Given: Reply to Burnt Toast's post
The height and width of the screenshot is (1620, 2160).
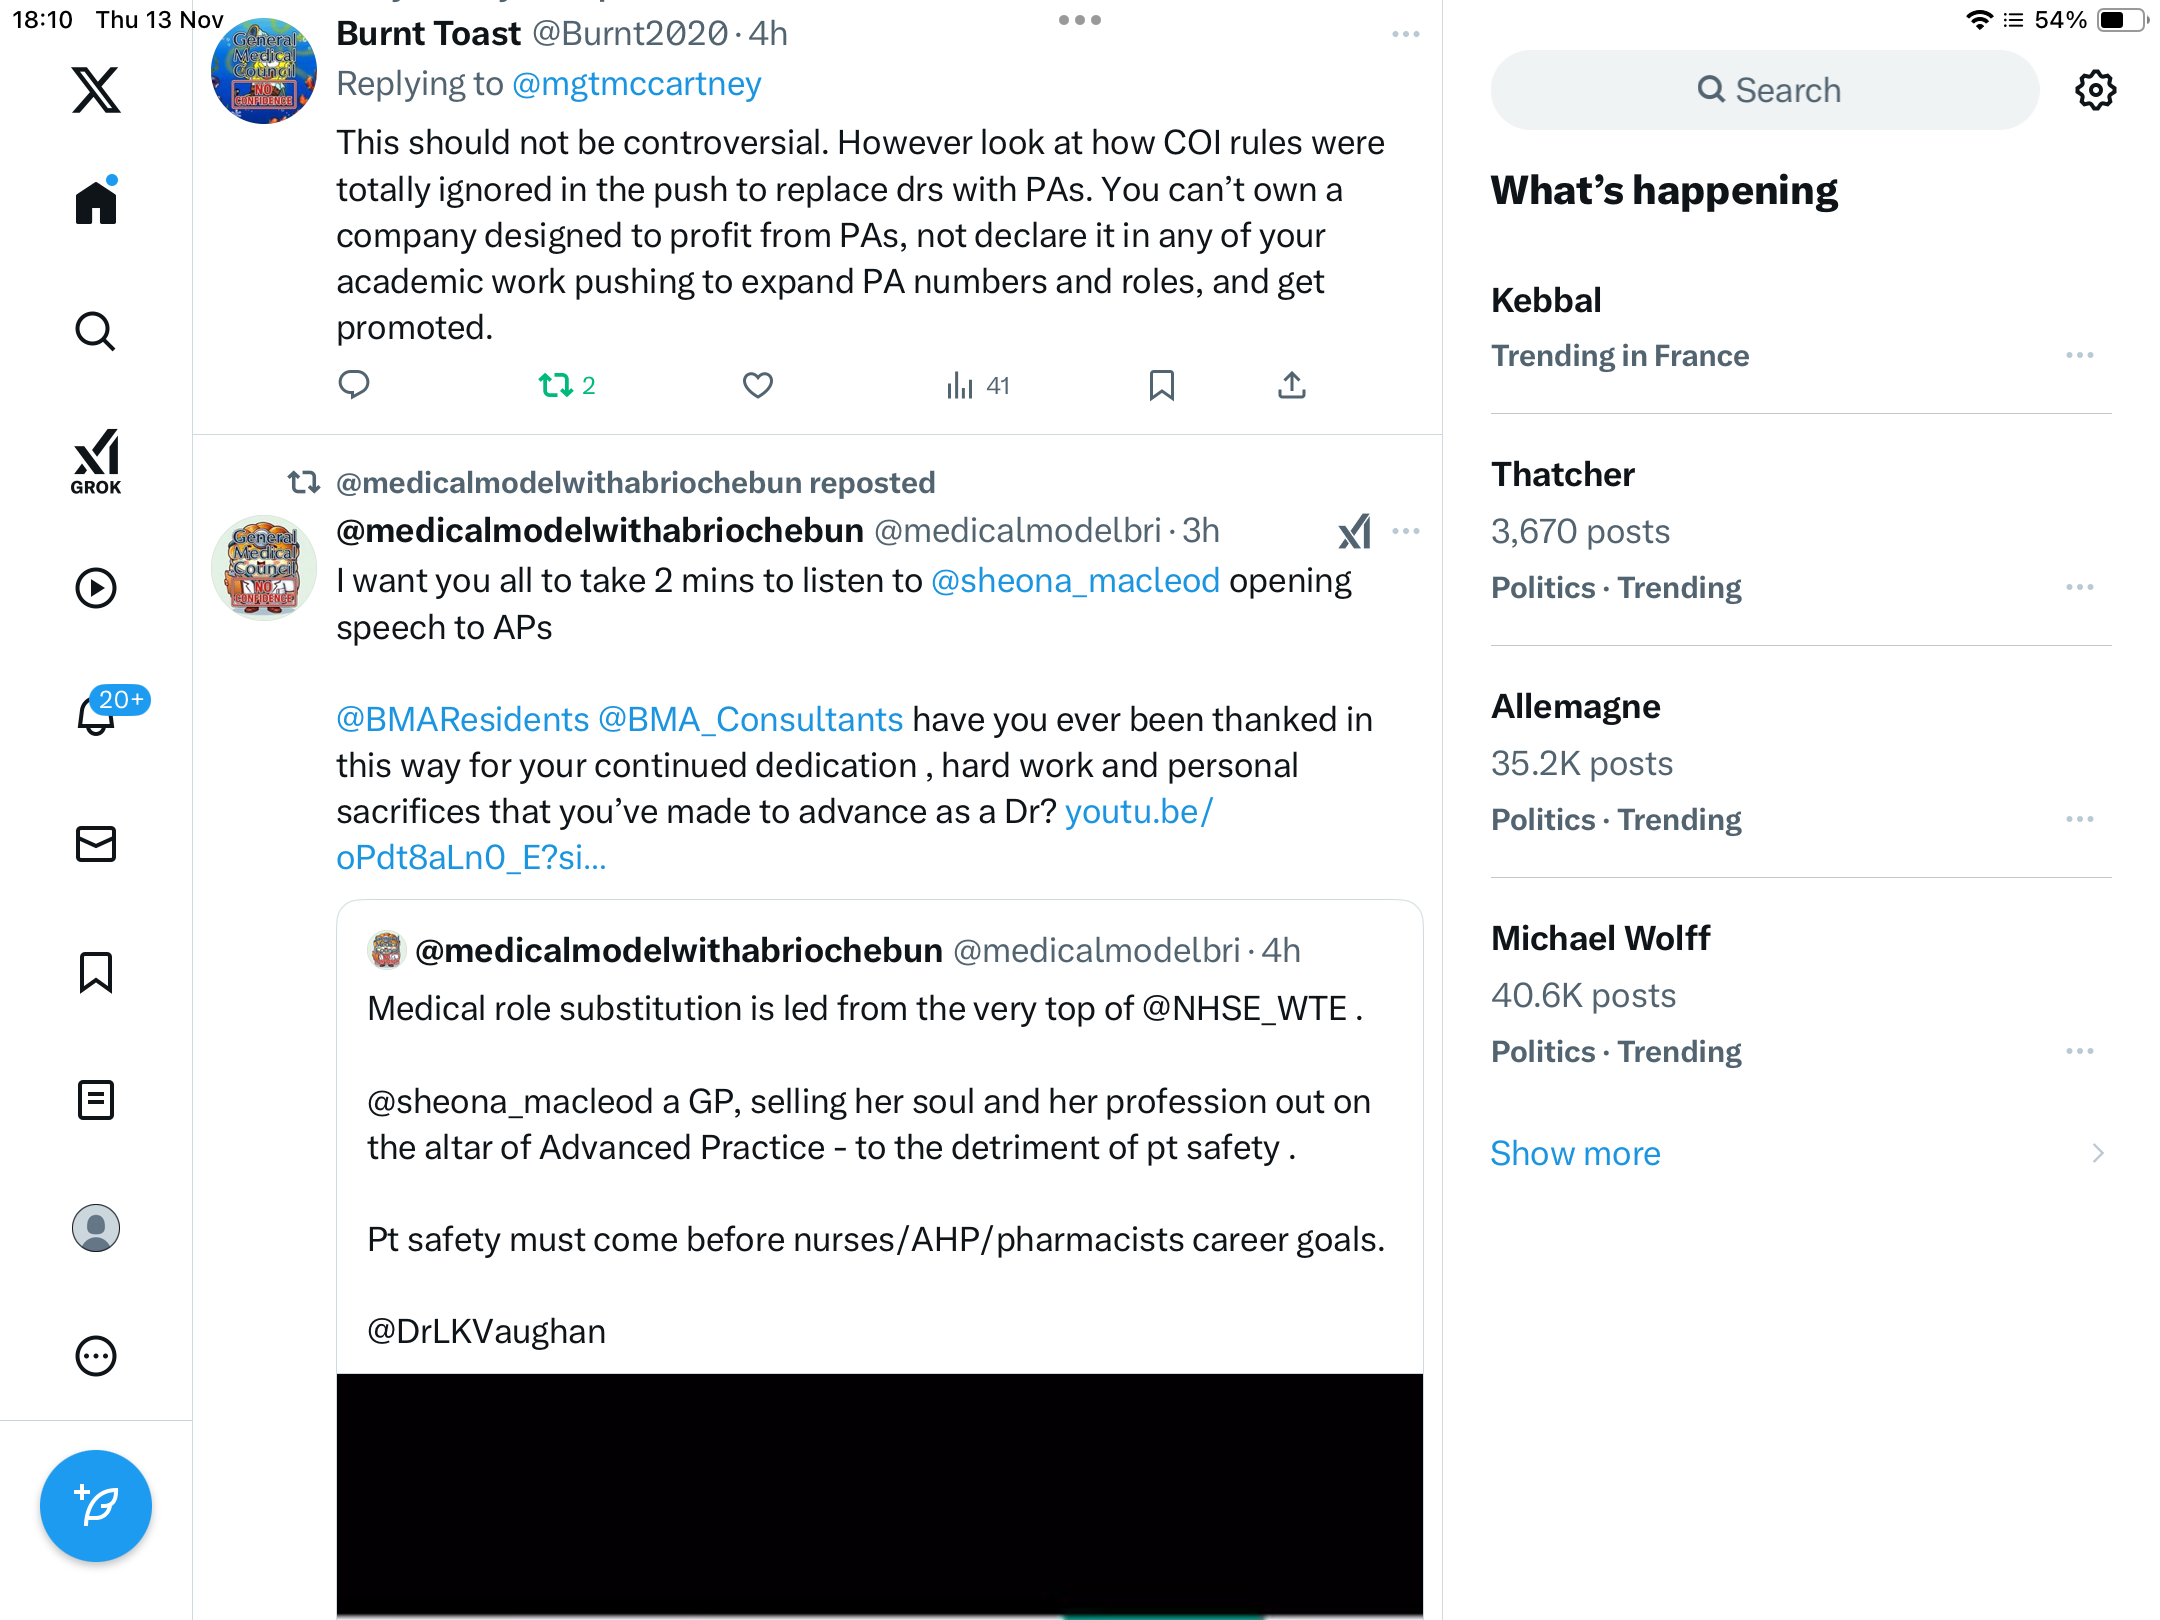Looking at the screenshot, I should [354, 385].
